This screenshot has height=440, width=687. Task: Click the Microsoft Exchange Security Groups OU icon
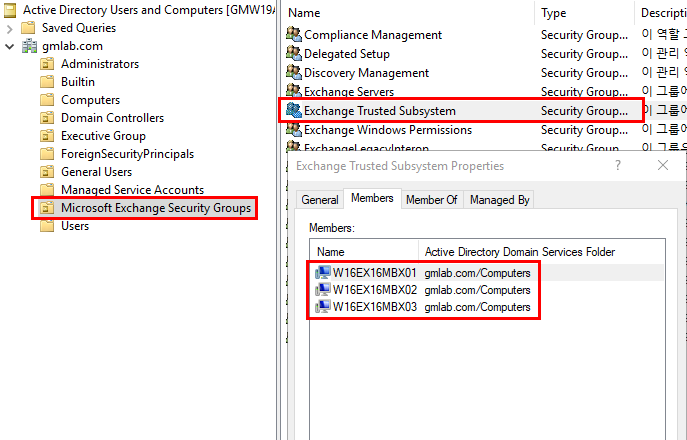tap(47, 208)
